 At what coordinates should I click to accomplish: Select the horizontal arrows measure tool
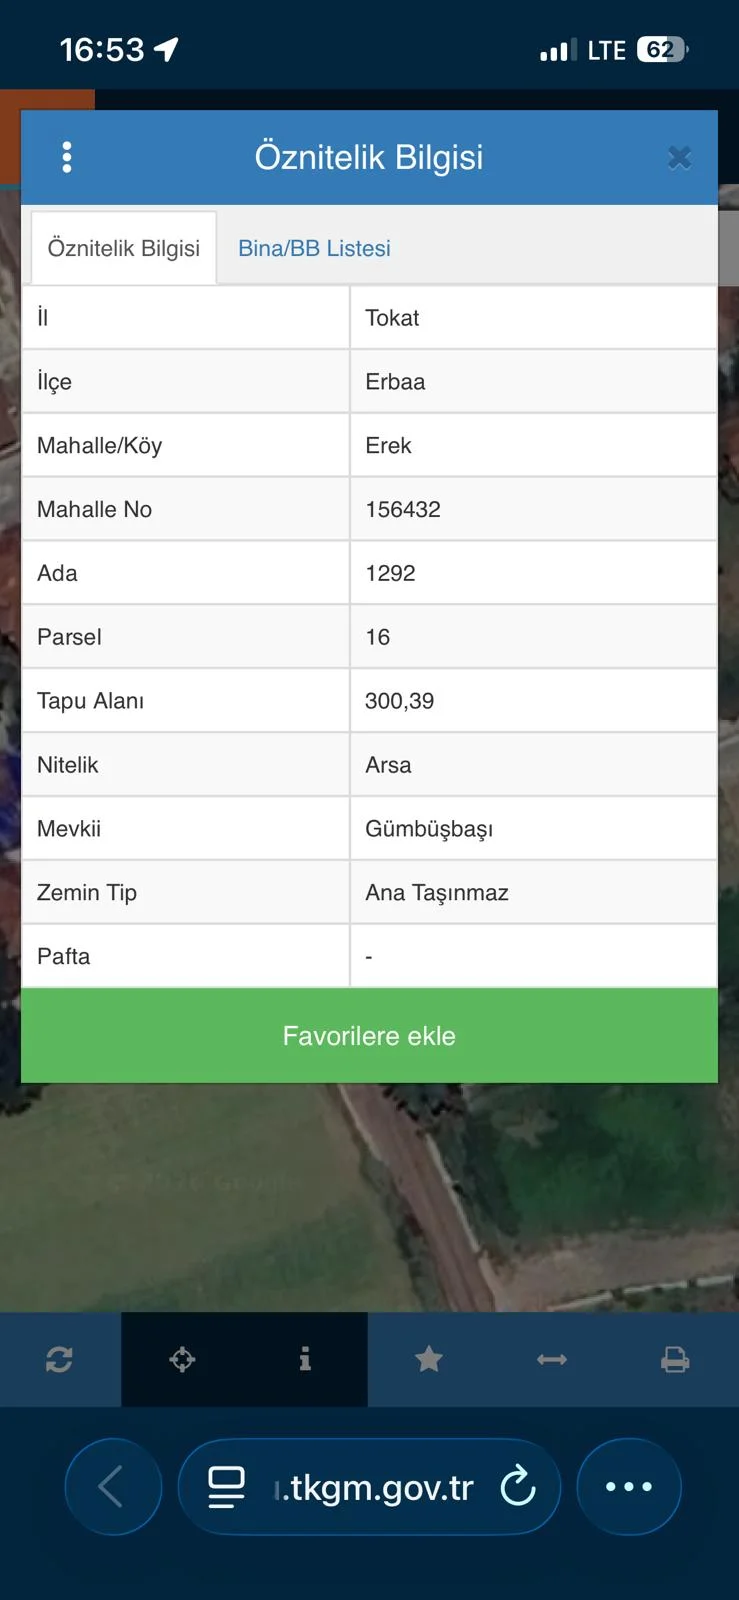552,1359
